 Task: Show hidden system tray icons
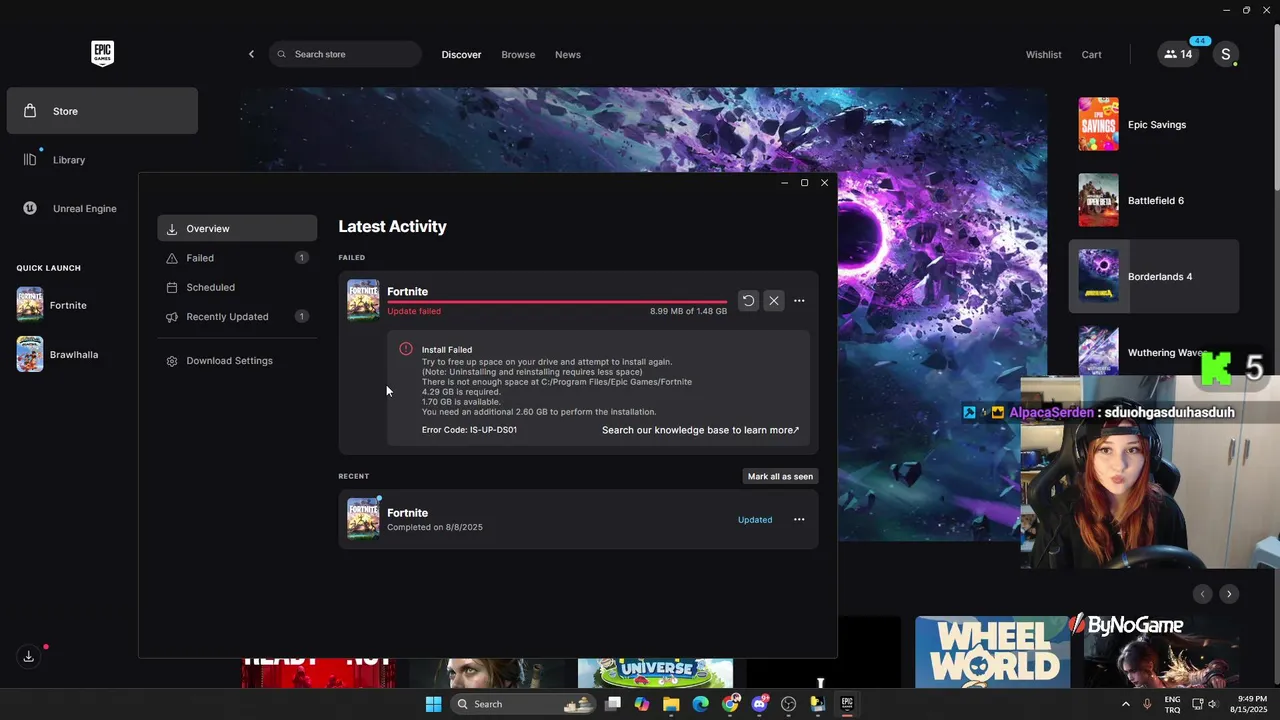point(1125,704)
